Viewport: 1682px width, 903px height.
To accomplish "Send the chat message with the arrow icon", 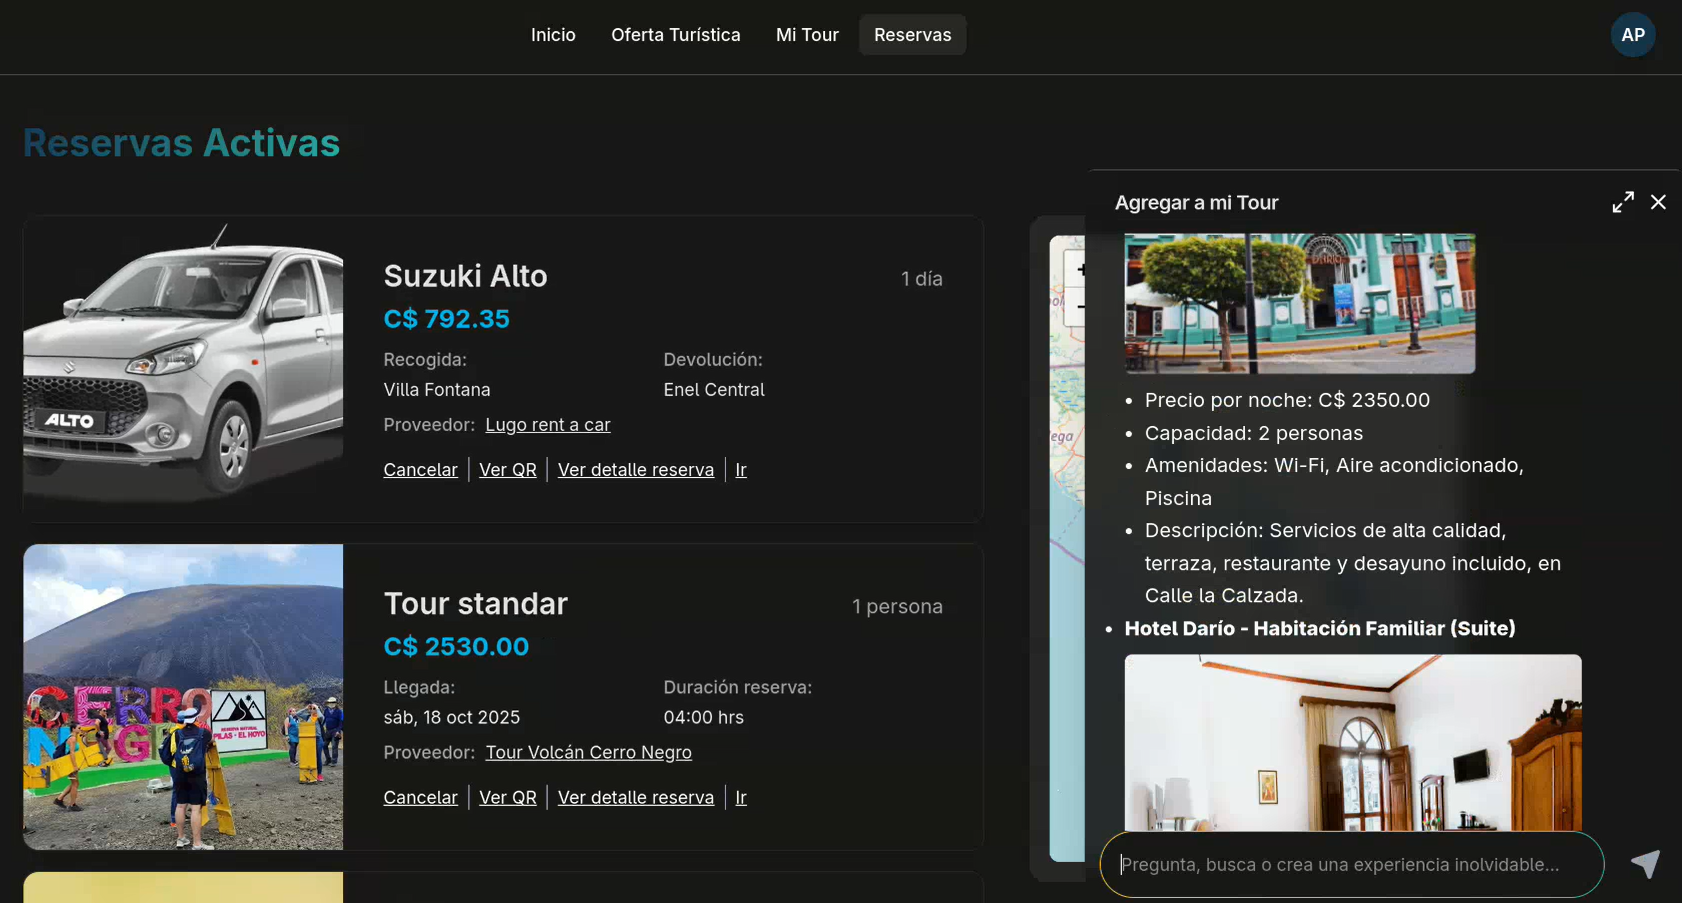I will [1645, 864].
